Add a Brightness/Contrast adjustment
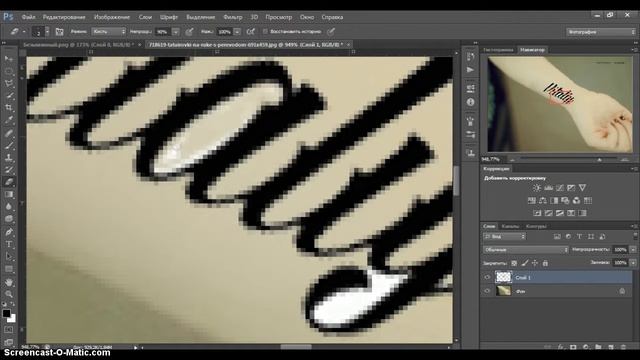640x360 pixels. (537, 188)
